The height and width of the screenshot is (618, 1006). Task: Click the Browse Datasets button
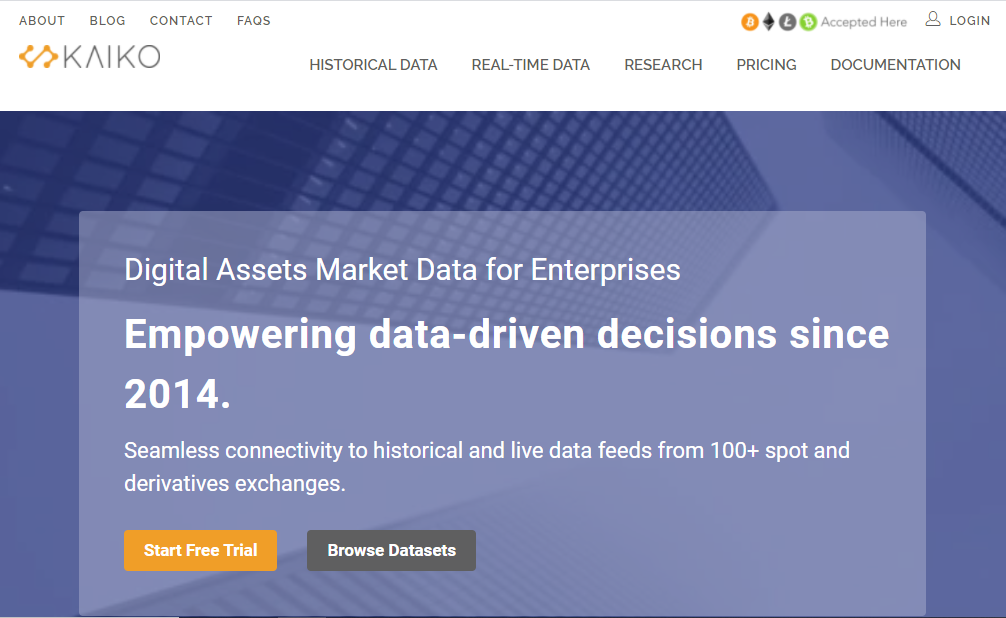[x=391, y=550]
